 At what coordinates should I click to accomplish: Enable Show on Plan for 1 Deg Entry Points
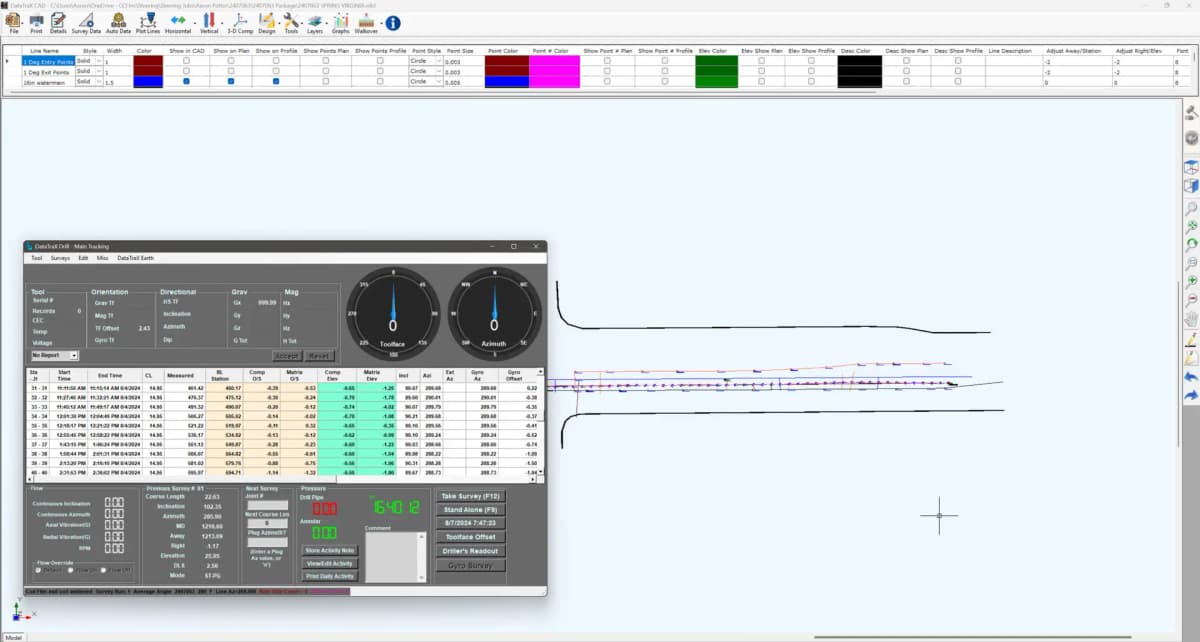point(231,61)
